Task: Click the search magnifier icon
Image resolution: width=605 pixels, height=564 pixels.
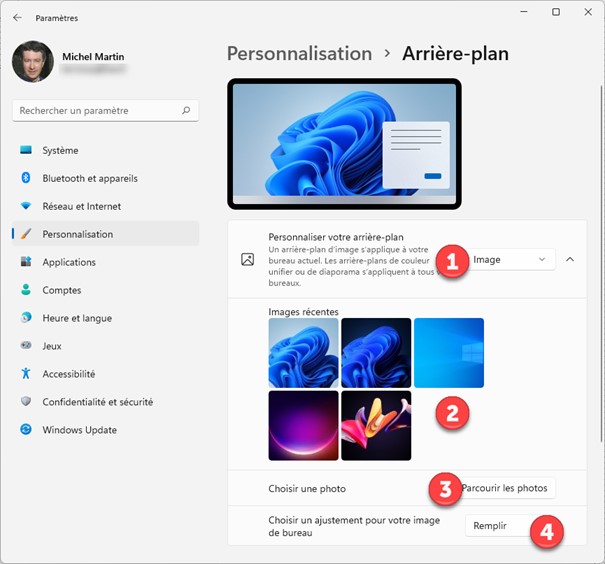Action: click(186, 111)
